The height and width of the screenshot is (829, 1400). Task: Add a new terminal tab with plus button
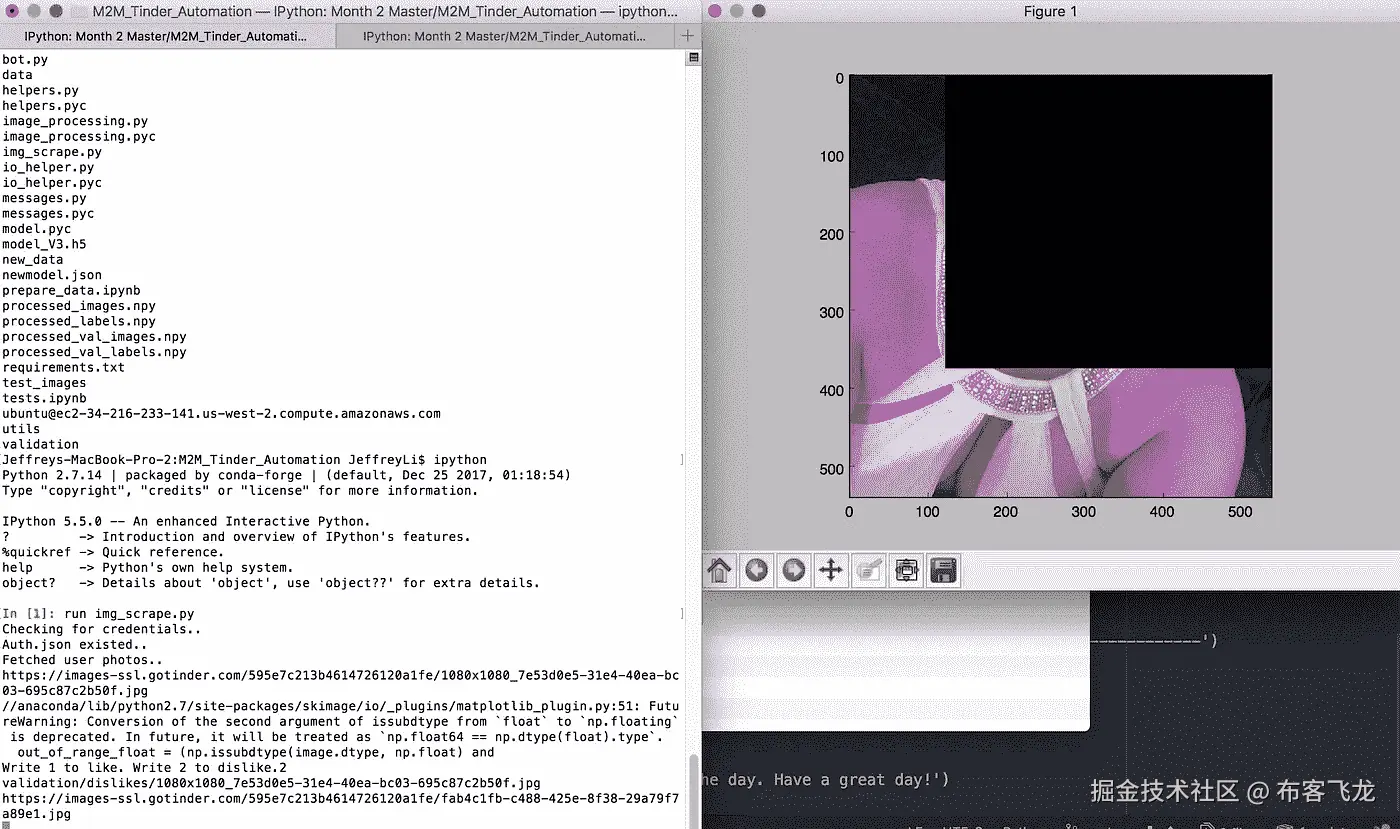click(687, 36)
